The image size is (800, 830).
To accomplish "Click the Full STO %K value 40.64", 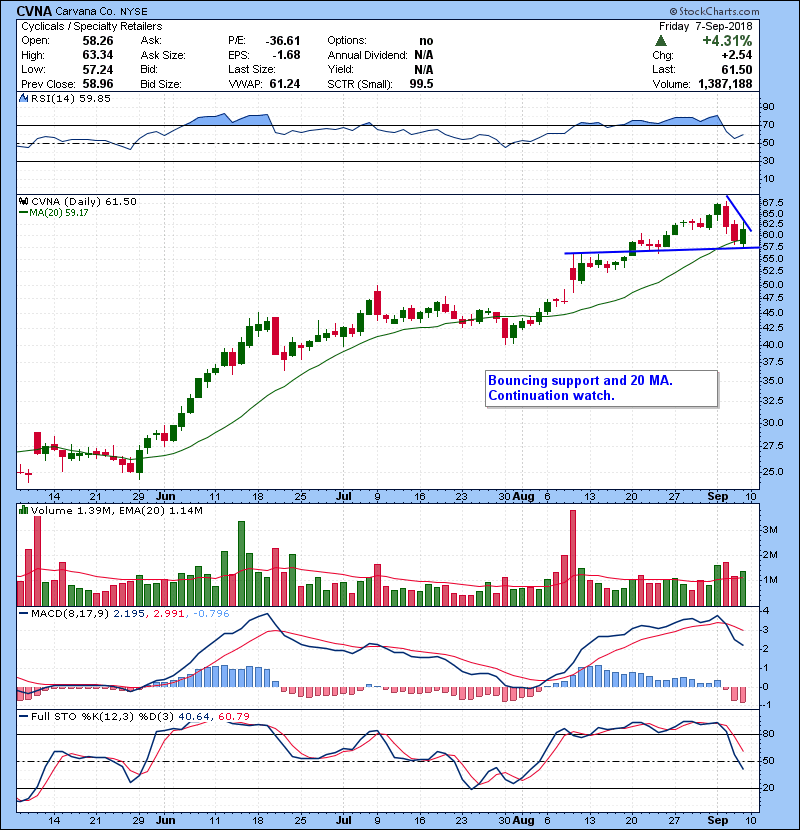I will pos(194,716).
